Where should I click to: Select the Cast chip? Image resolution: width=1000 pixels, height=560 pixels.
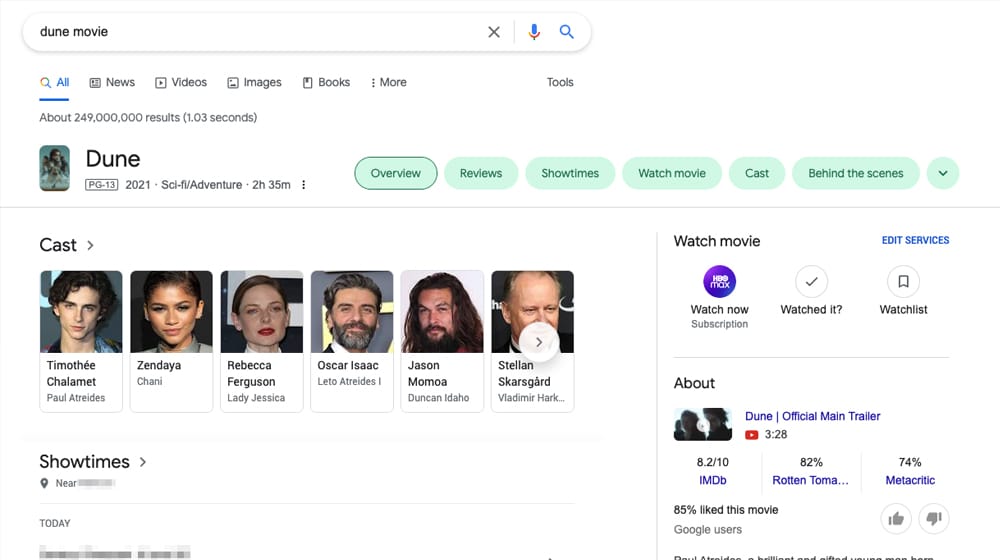pos(757,173)
